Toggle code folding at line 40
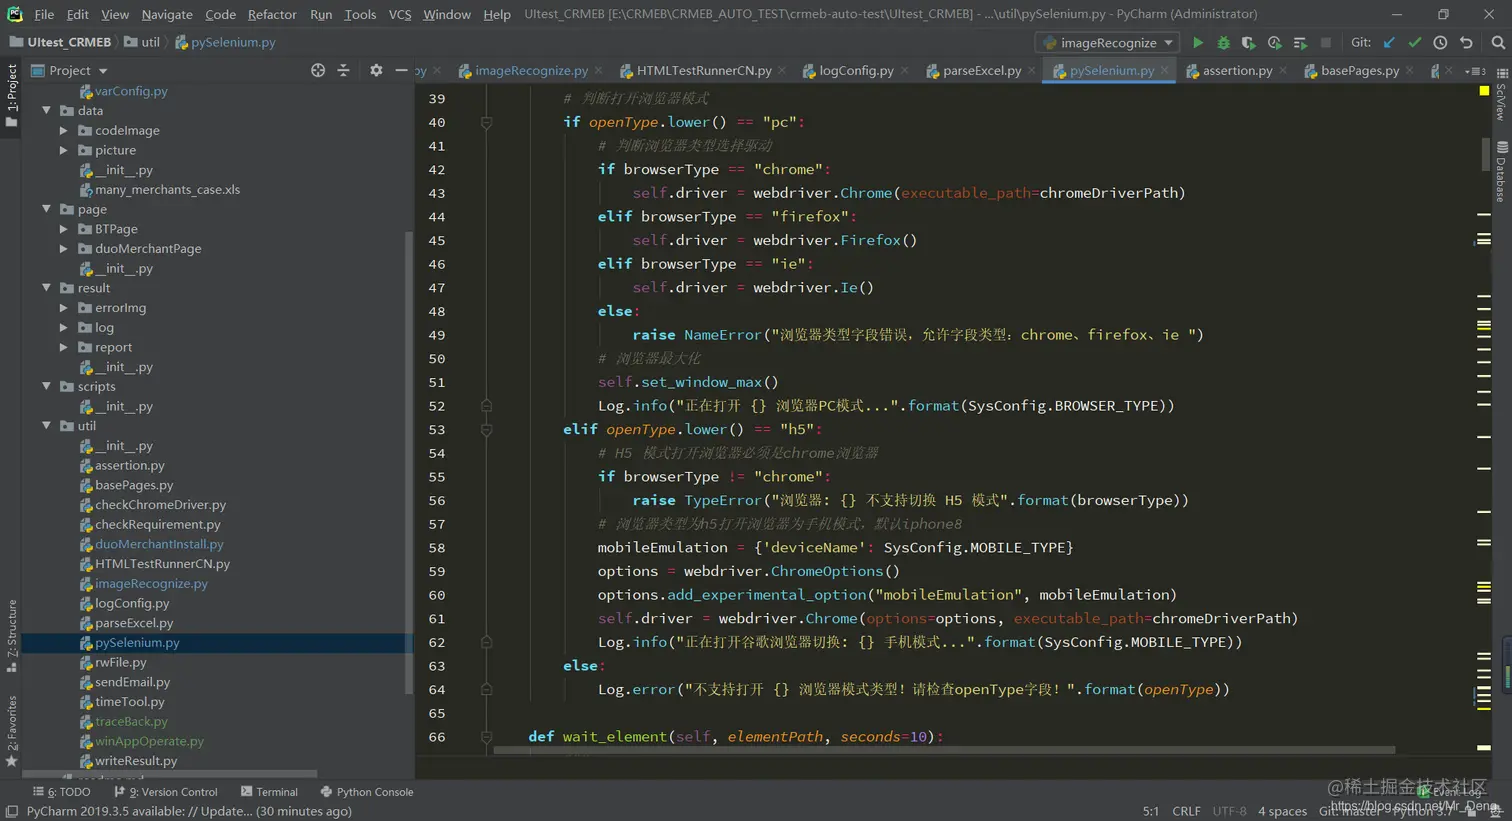Viewport: 1512px width, 821px height. (x=486, y=122)
